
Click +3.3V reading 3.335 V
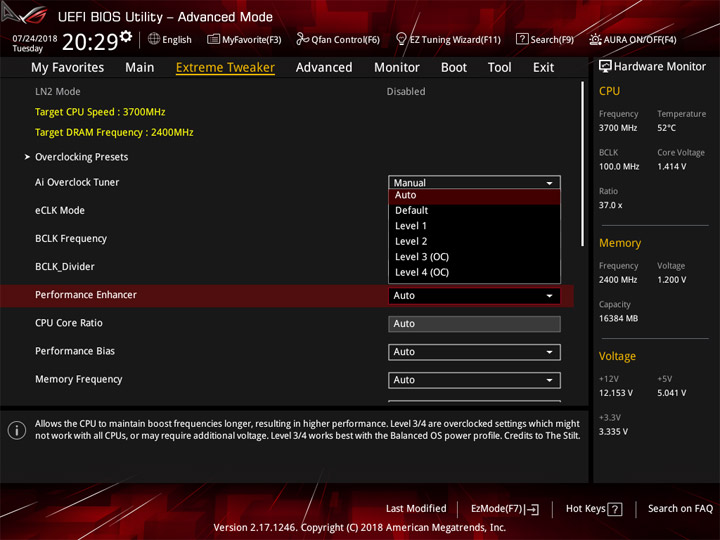[x=613, y=432]
